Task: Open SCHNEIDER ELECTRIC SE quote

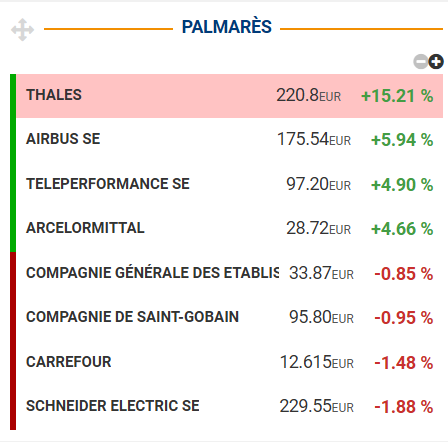Action: [113, 406]
